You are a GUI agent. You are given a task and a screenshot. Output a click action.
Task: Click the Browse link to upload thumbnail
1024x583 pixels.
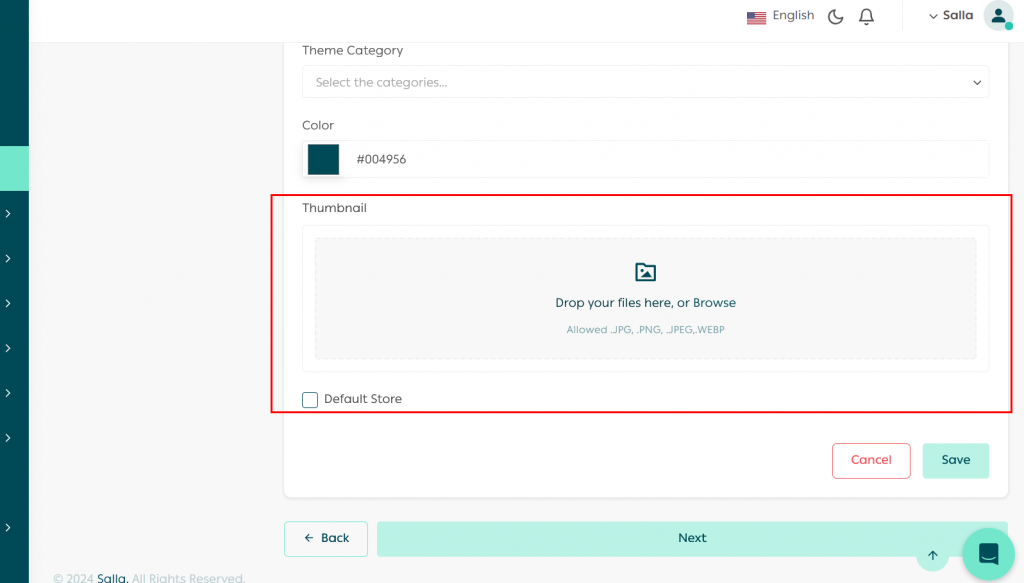click(714, 303)
